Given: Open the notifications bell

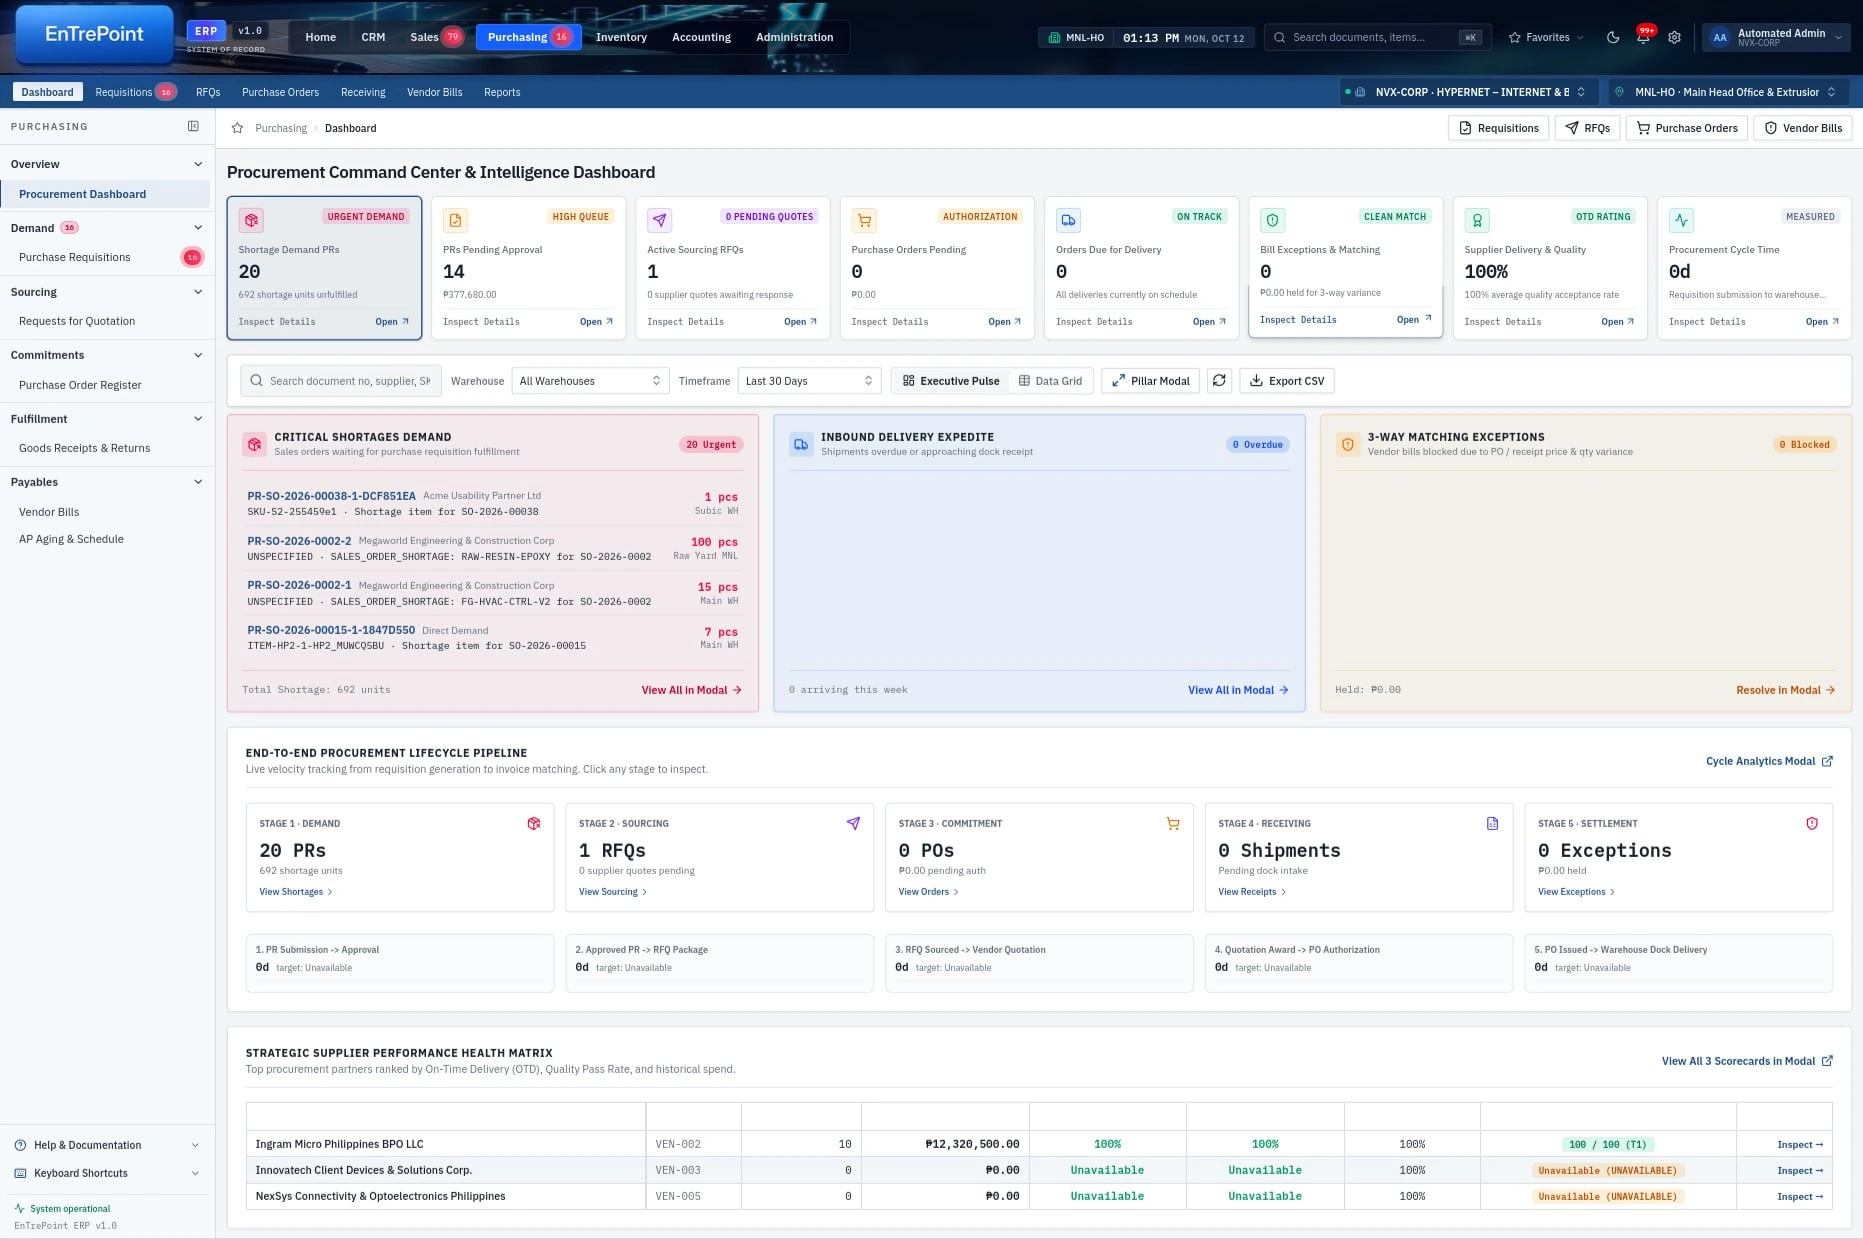Looking at the screenshot, I should (x=1643, y=37).
